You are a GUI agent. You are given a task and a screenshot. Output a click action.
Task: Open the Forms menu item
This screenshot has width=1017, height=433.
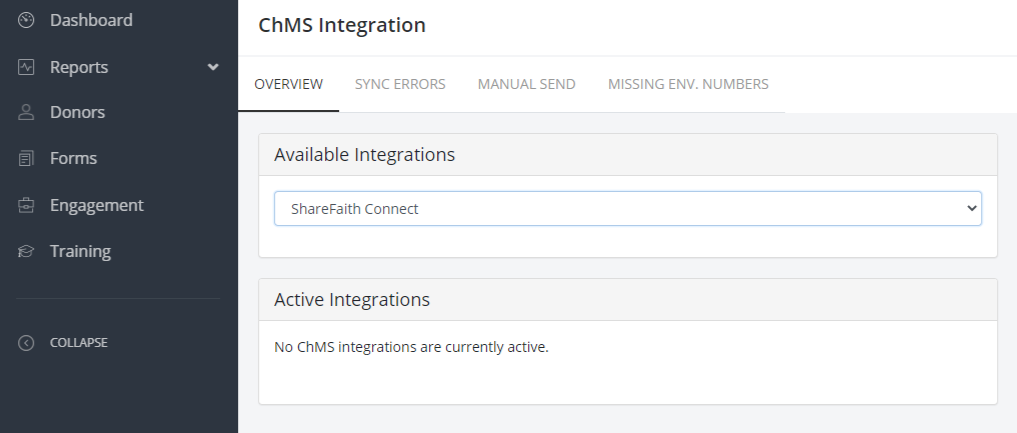pyautogui.click(x=73, y=158)
